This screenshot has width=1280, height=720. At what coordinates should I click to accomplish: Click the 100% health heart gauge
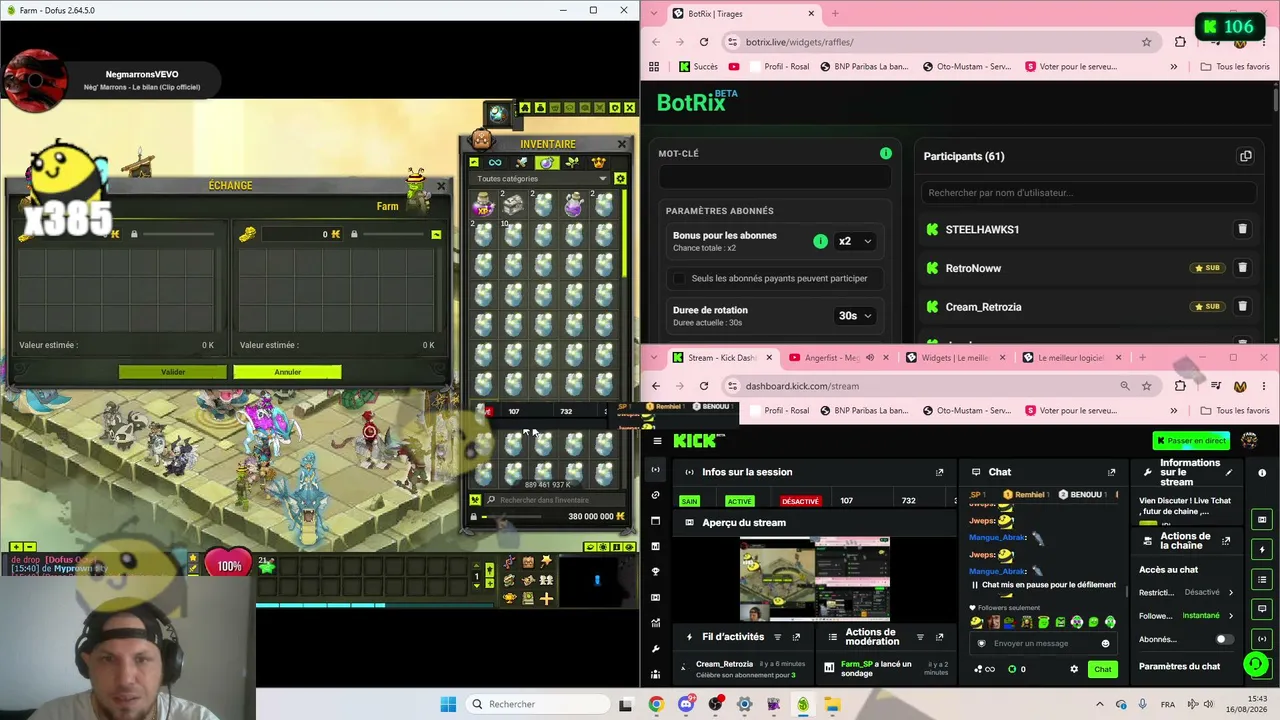(229, 566)
